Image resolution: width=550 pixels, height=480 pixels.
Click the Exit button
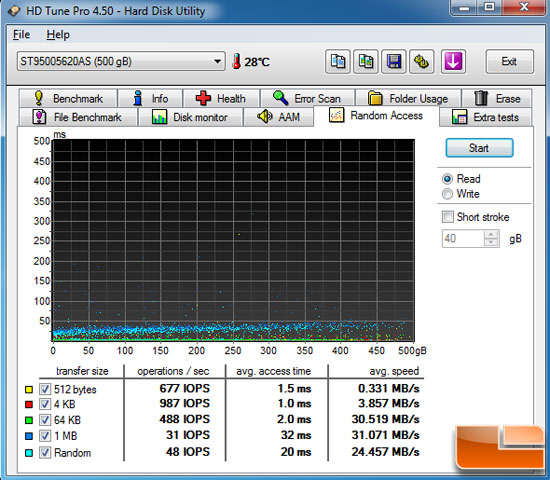[x=509, y=62]
